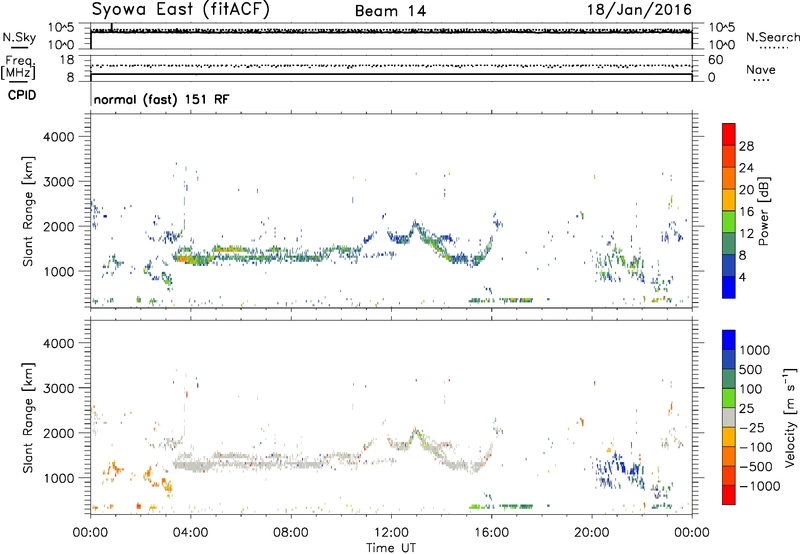800x554 pixels.
Task: Click the power echo peak near 13:00 UT
Action: (x=415, y=224)
